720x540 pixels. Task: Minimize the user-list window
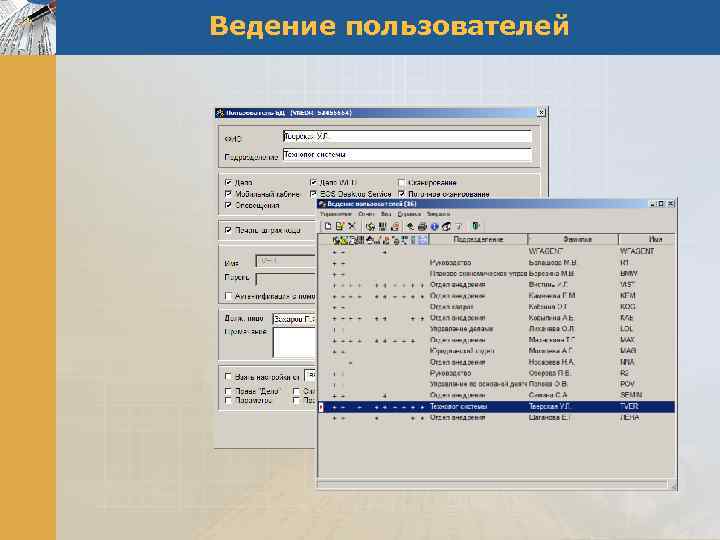pyautogui.click(x=654, y=204)
